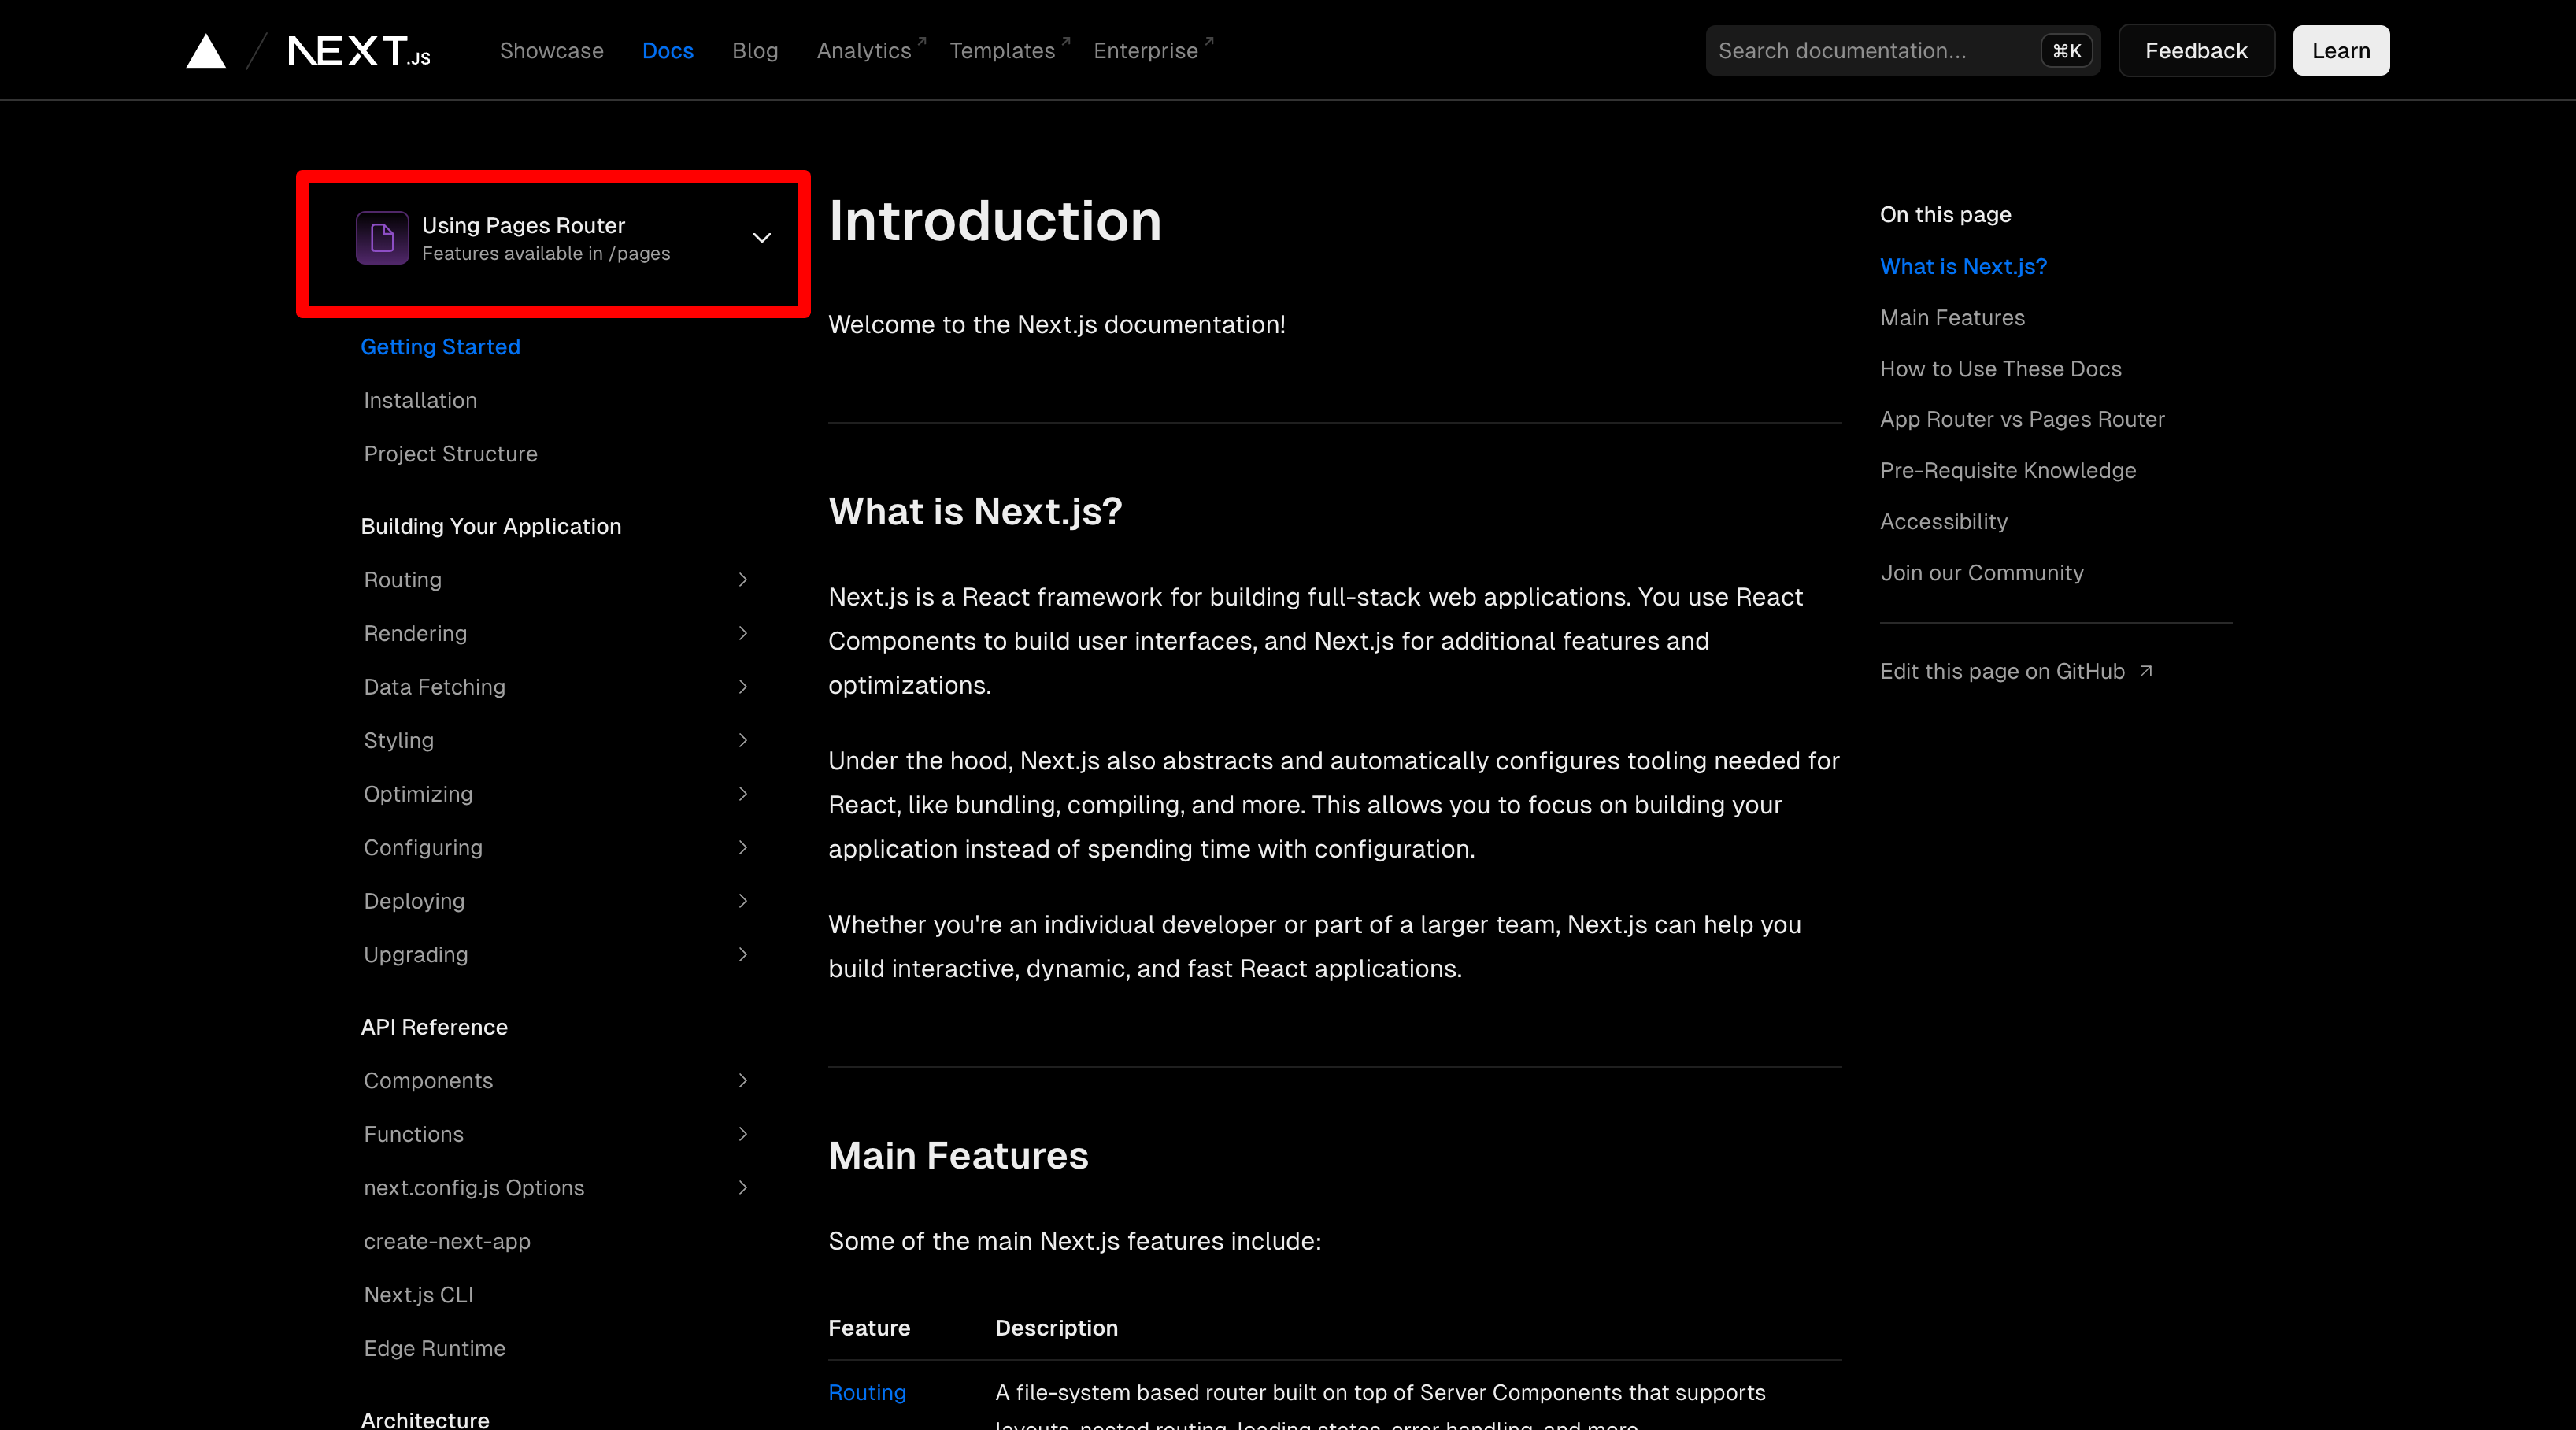Jump to App Router vs Pages Router
The height and width of the screenshot is (1430, 2576).
click(2022, 419)
